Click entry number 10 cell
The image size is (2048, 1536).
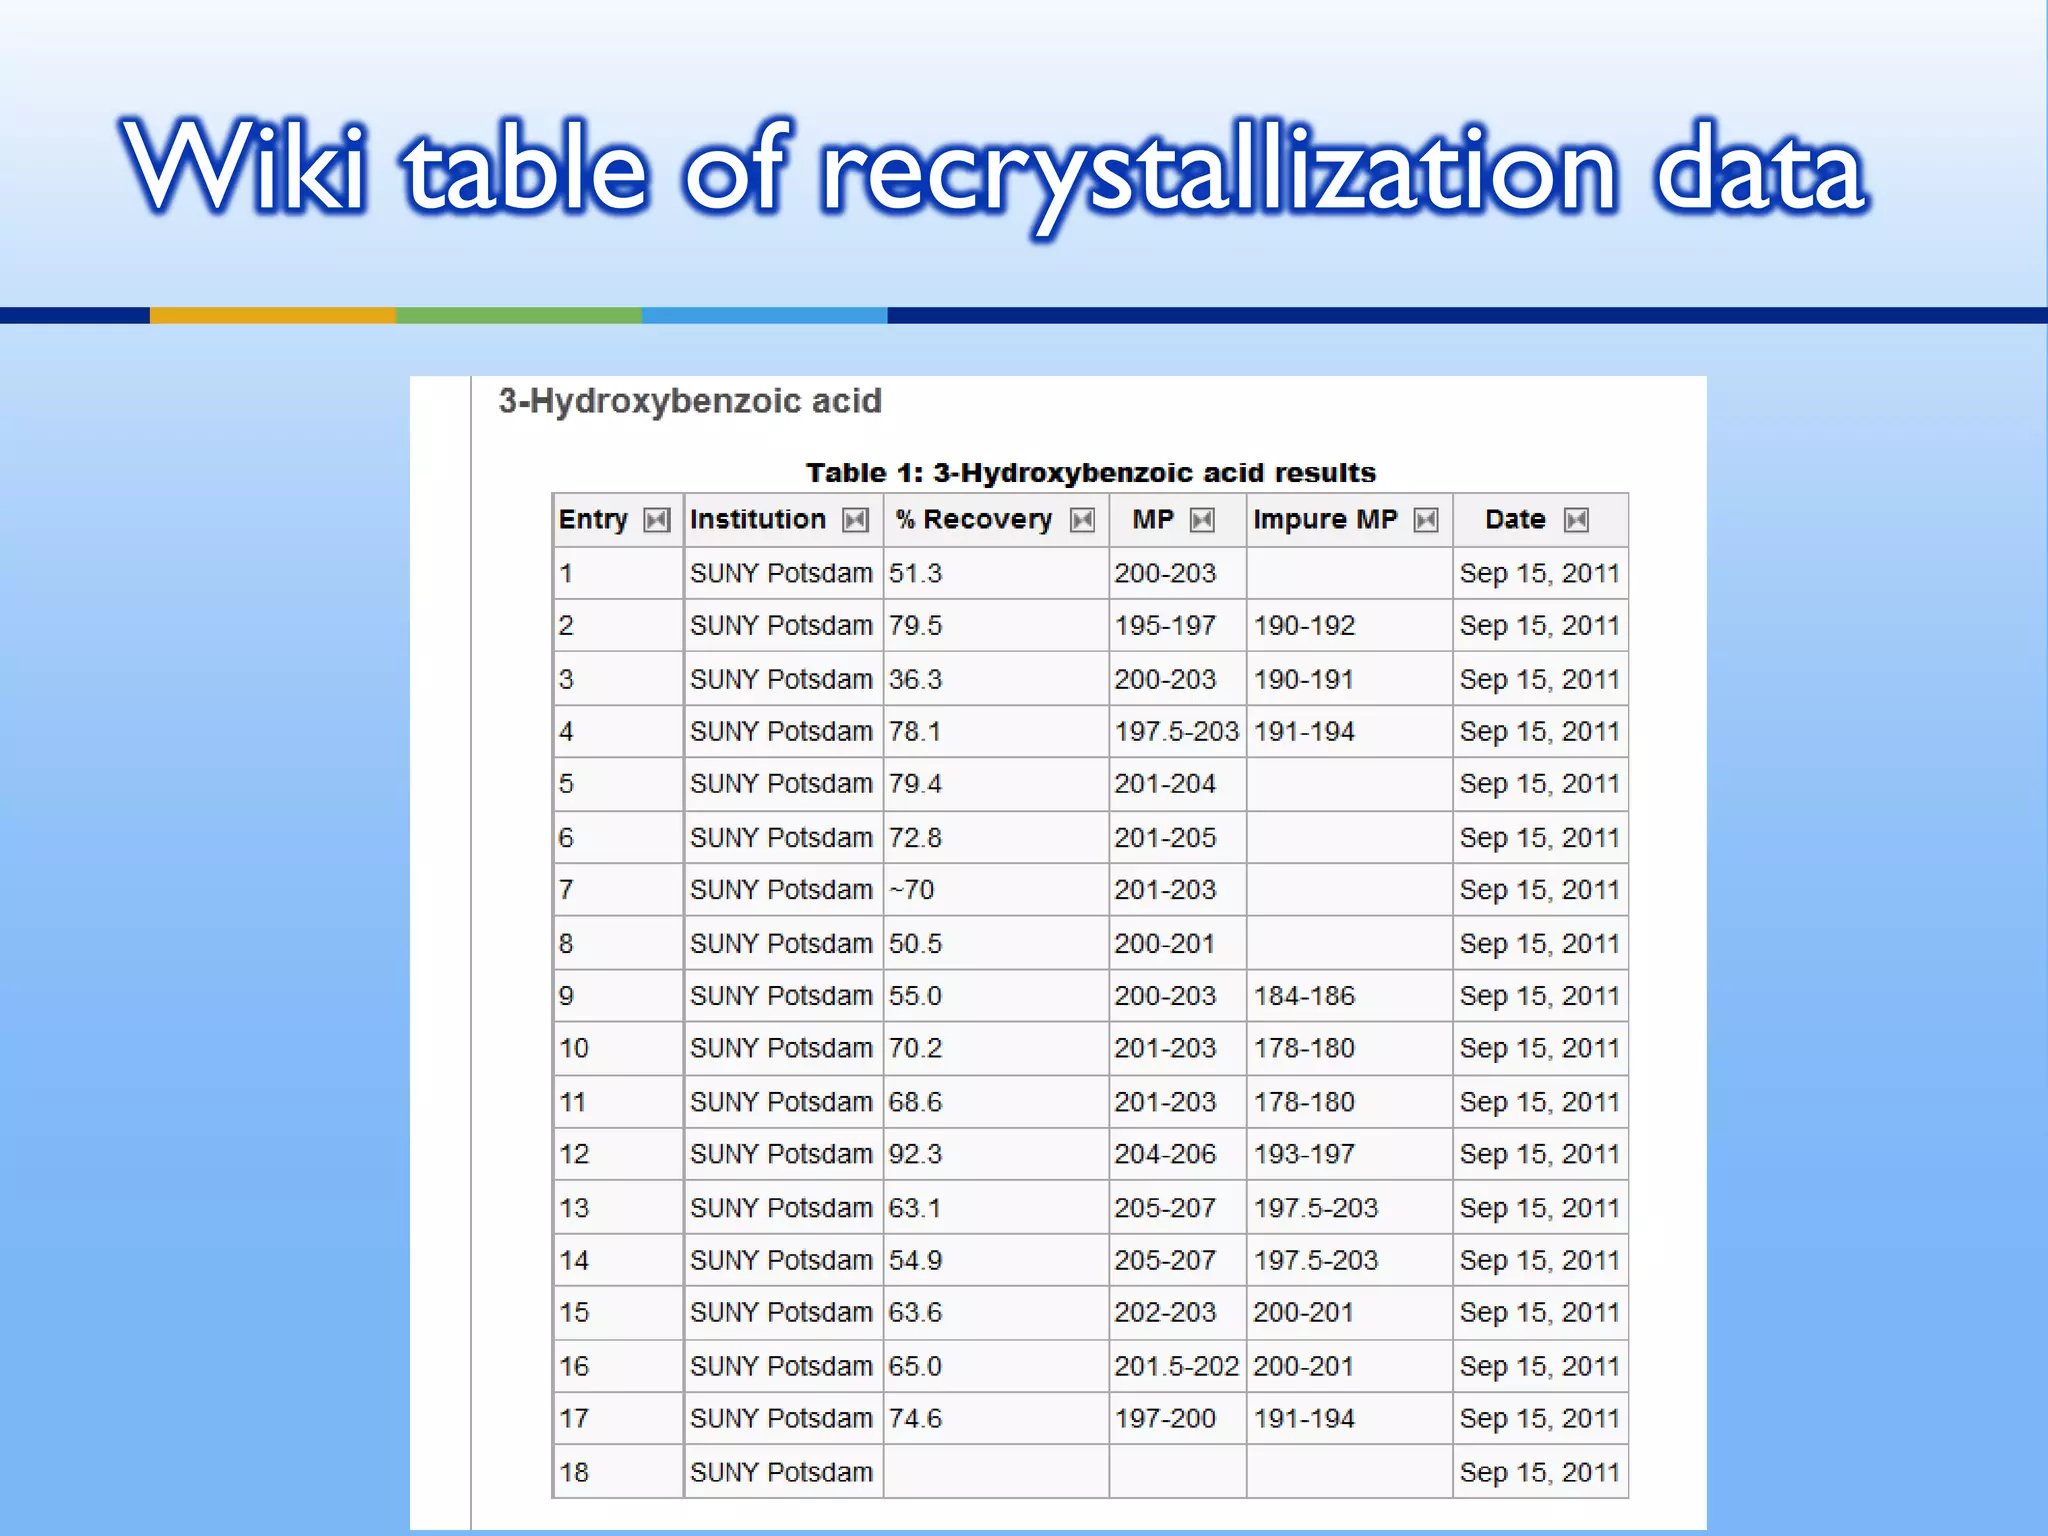tap(618, 1048)
